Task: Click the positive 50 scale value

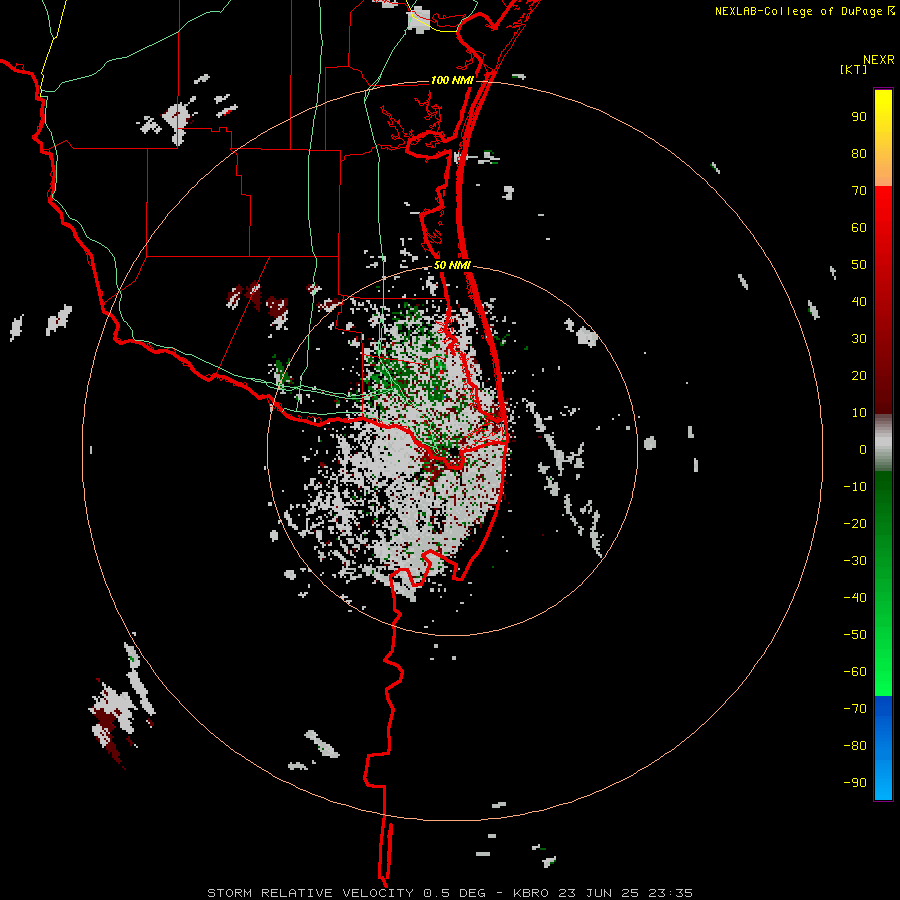Action: click(x=859, y=265)
